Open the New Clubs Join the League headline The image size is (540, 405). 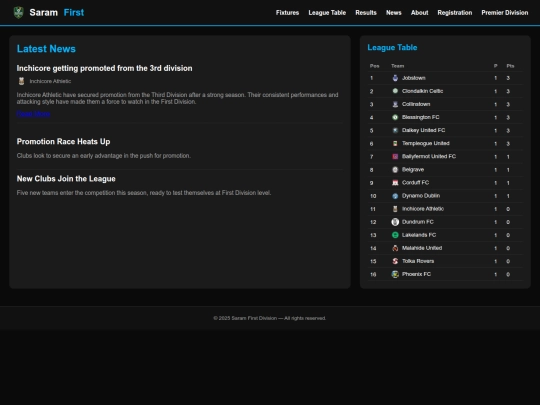(x=66, y=179)
